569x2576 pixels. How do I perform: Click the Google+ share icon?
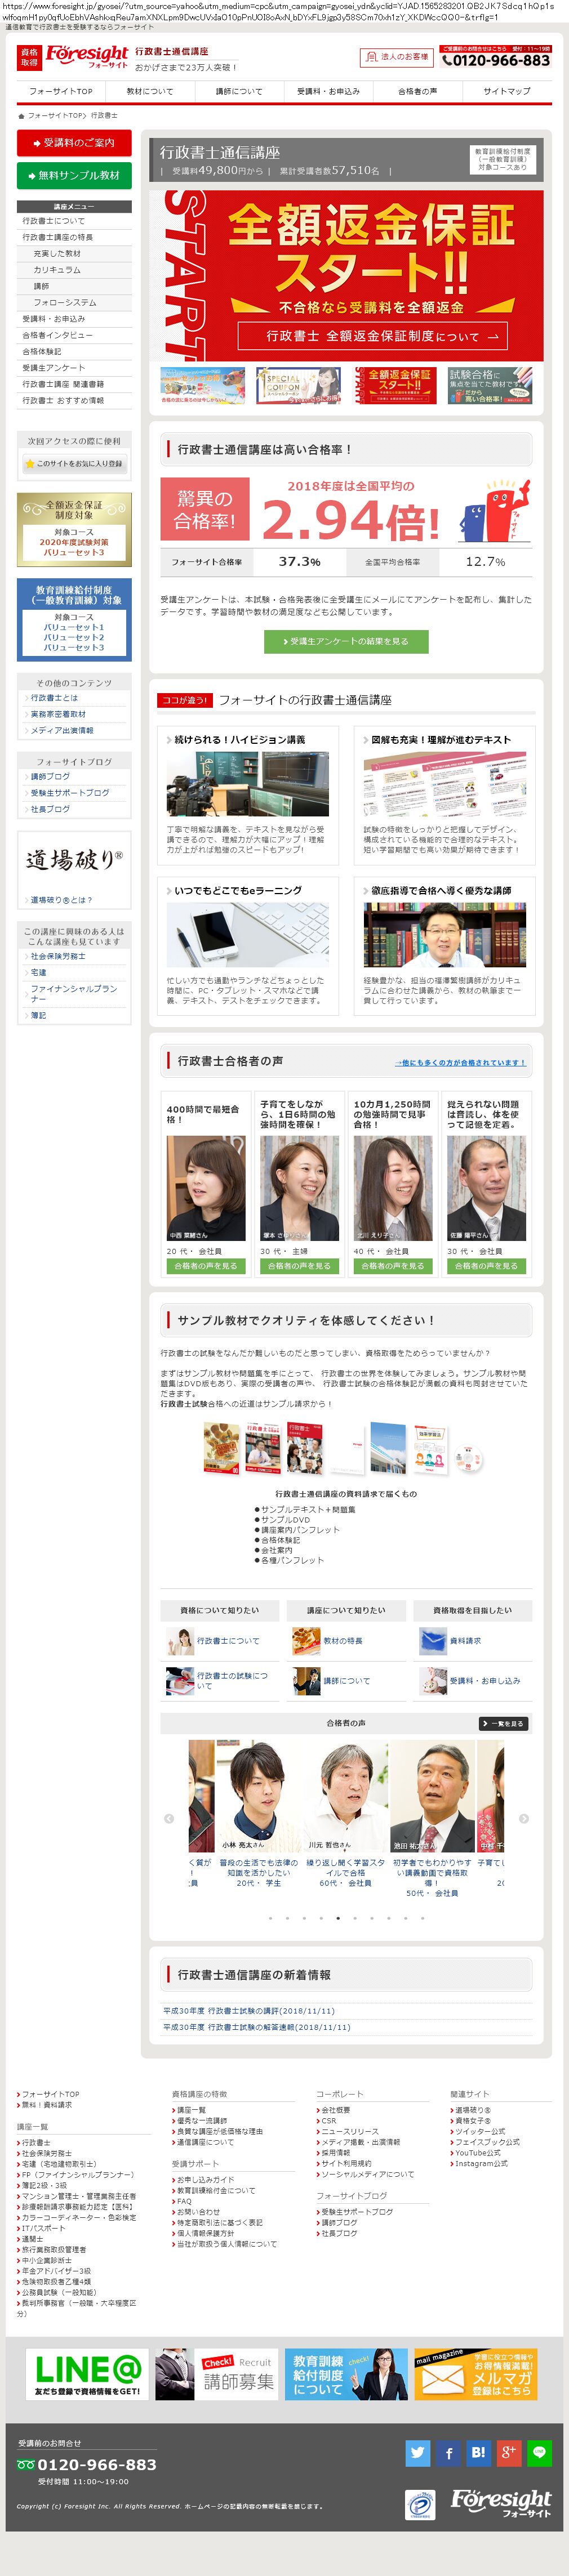click(508, 2452)
